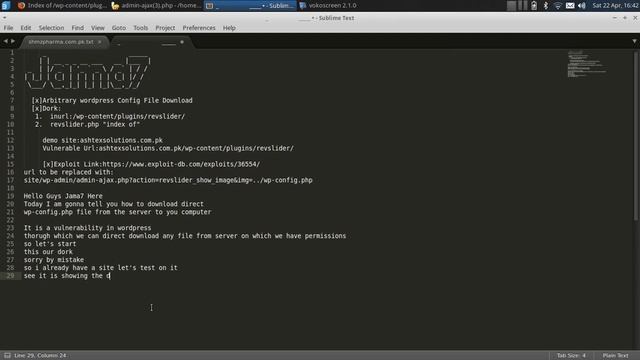This screenshot has width=640, height=360.
Task: Open the Preferences menu
Action: click(x=199, y=28)
